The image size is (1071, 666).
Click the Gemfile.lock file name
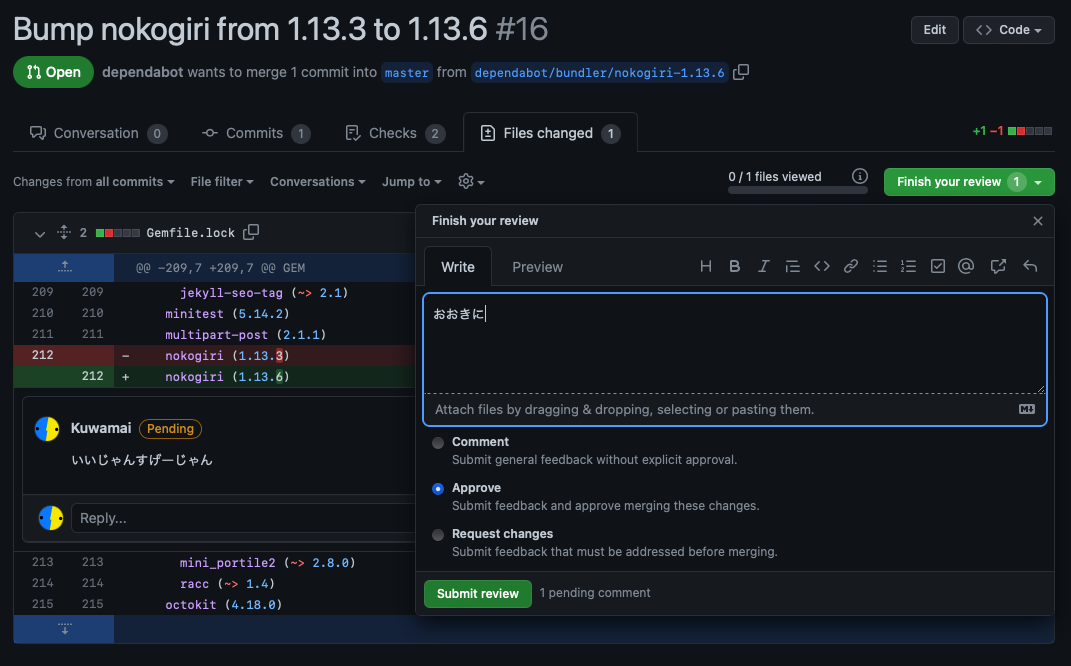point(191,233)
